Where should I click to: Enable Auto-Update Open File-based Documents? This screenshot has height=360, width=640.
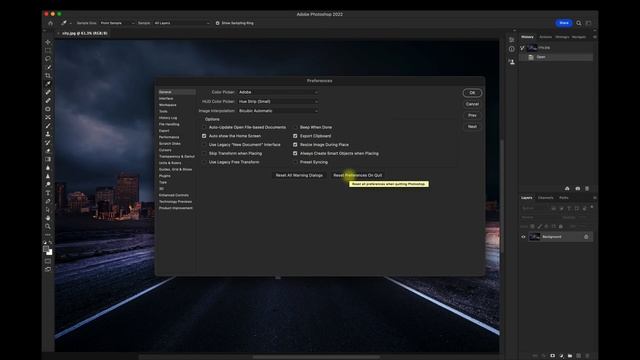pos(204,127)
